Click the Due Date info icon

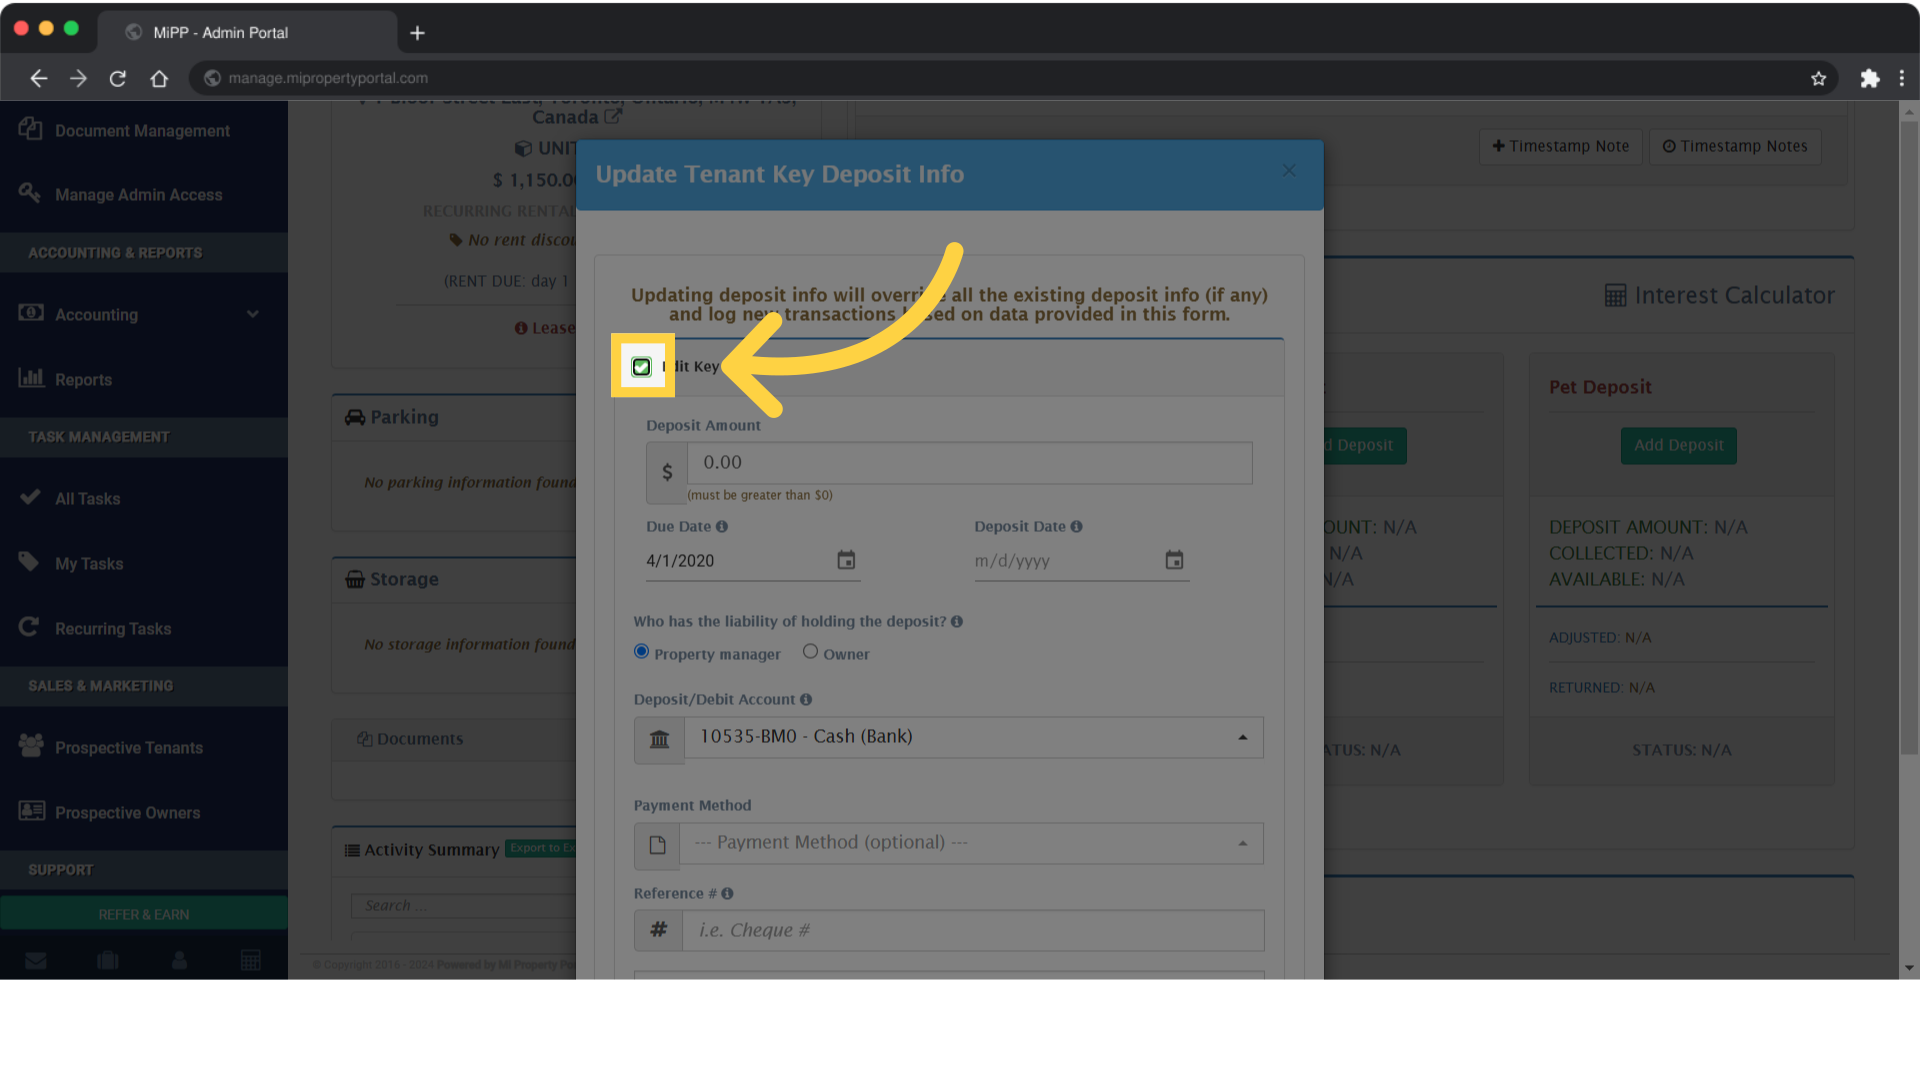point(722,526)
